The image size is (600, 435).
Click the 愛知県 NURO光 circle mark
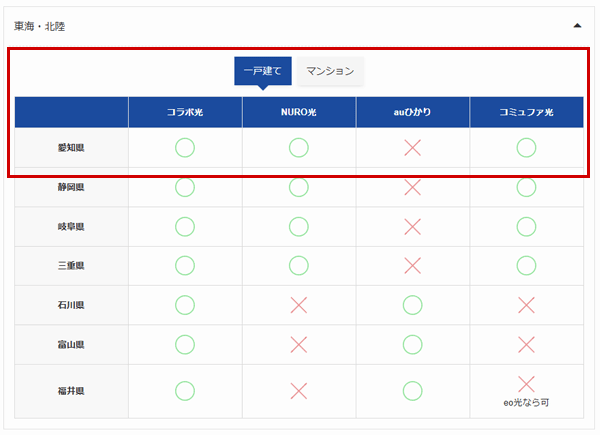[x=298, y=148]
